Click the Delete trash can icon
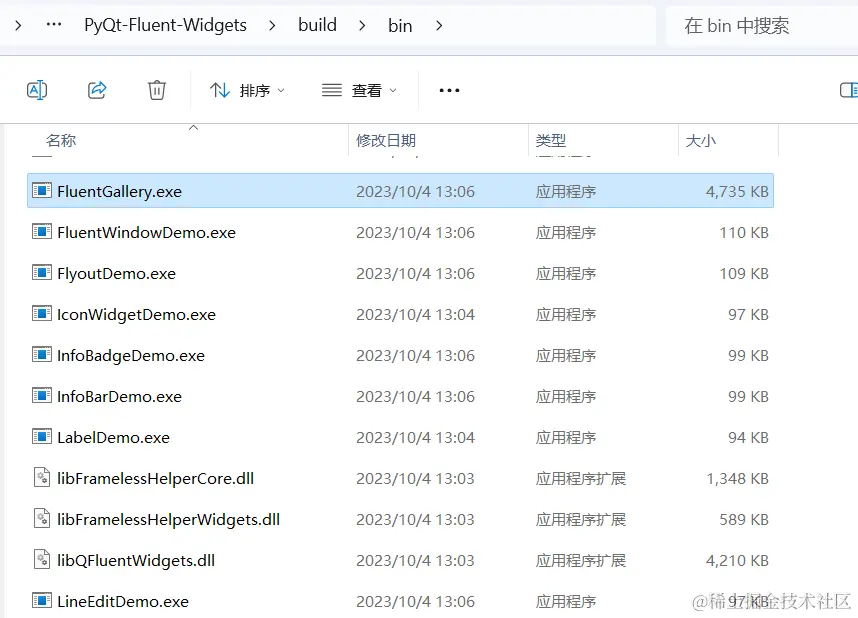 click(156, 90)
